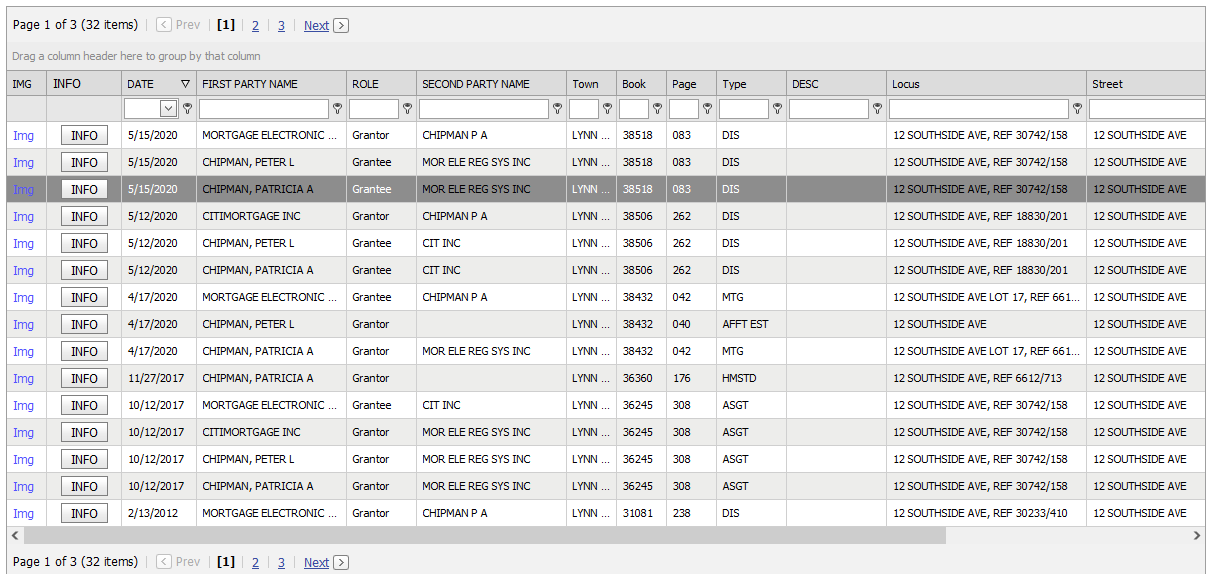Focus the ROLE filter input field
Screen dimensions: 1211x574
374,109
